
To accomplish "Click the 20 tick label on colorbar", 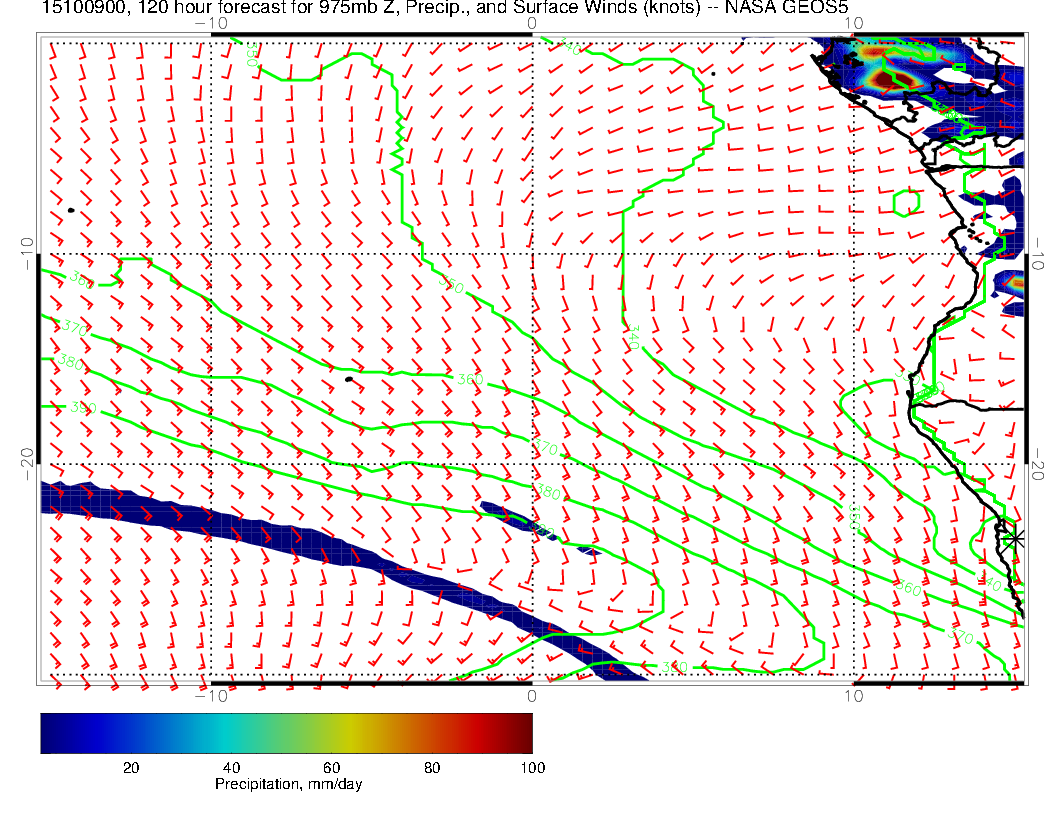I will pos(130,768).
